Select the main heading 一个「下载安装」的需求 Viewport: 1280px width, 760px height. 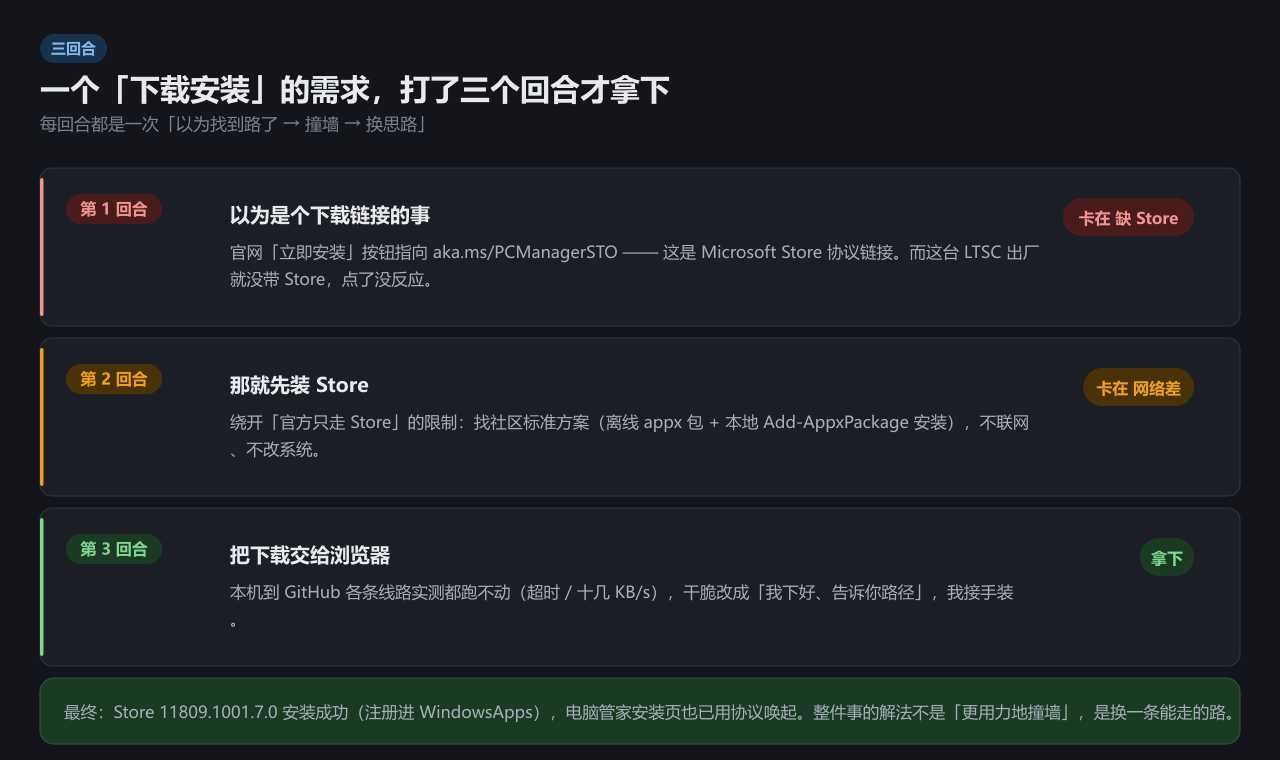(354, 91)
